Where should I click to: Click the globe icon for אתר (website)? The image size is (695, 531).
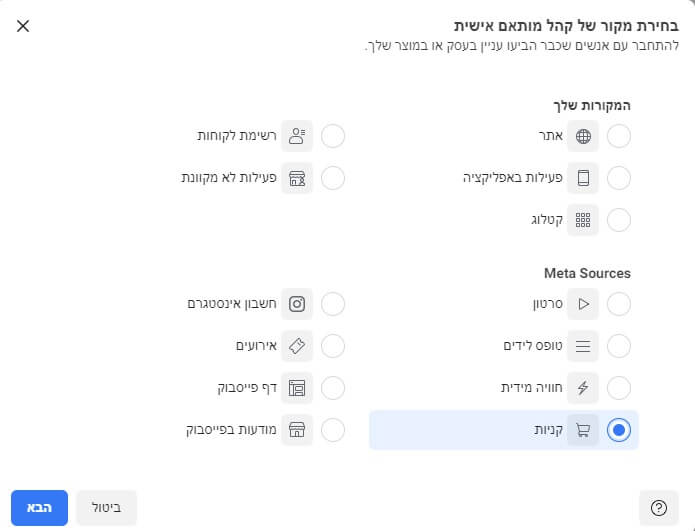[583, 137]
